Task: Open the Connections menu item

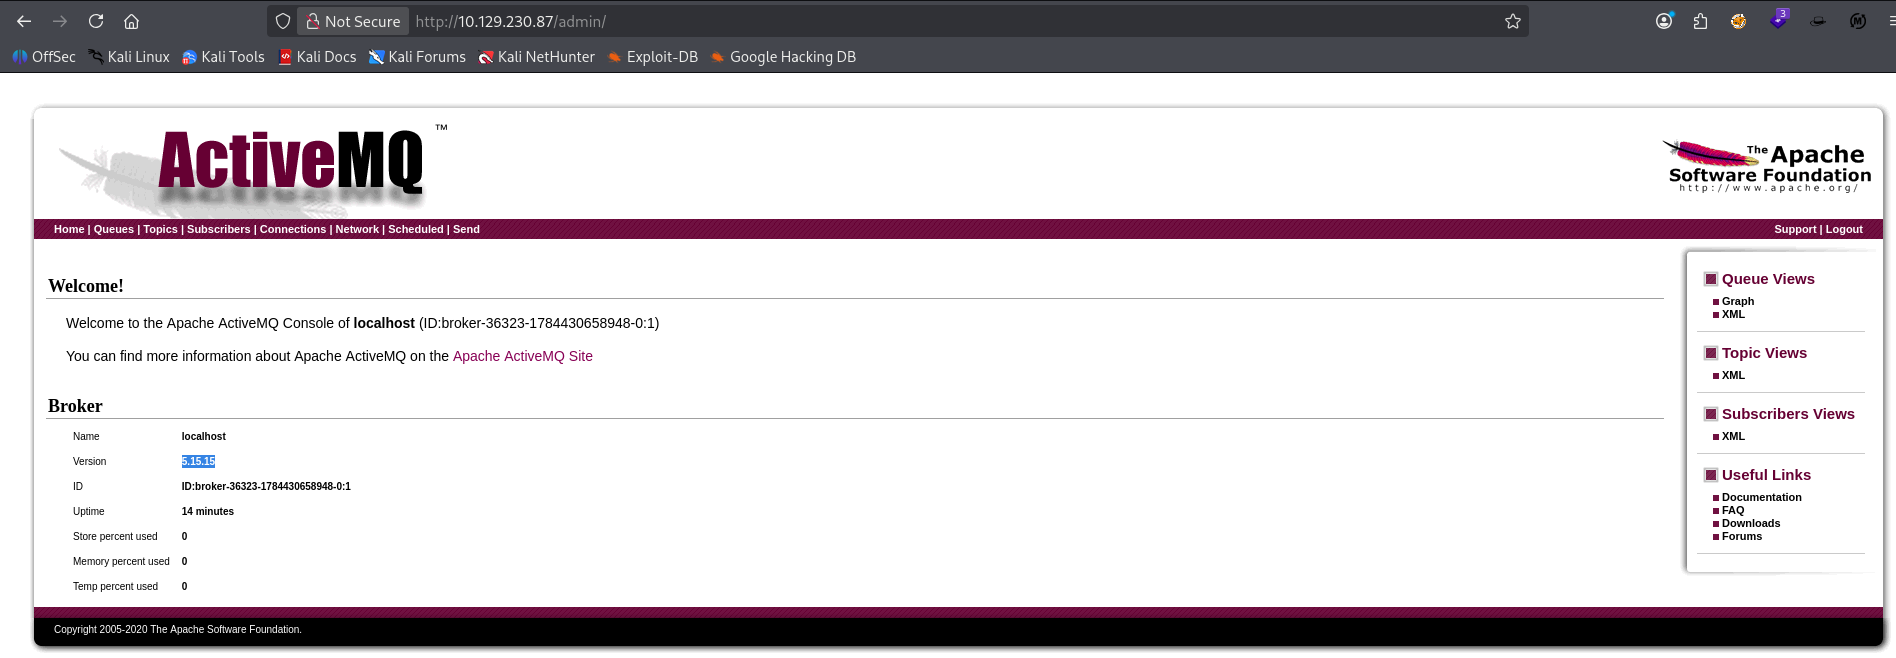Action: (293, 229)
